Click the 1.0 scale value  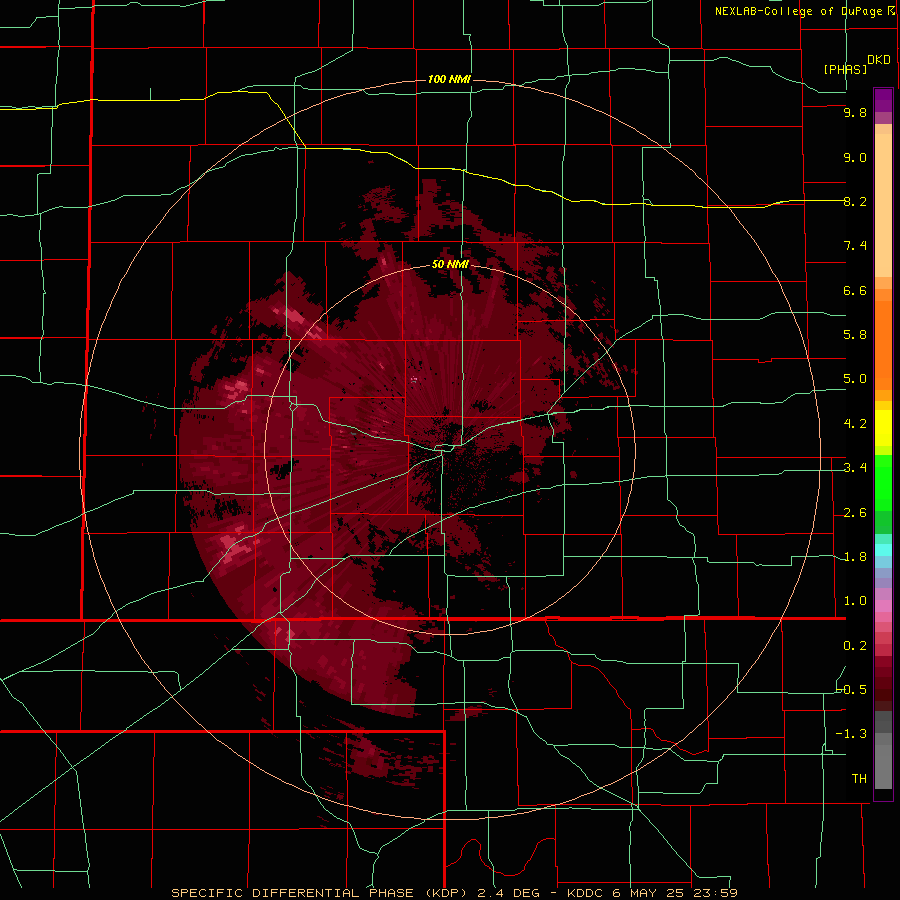click(x=855, y=601)
